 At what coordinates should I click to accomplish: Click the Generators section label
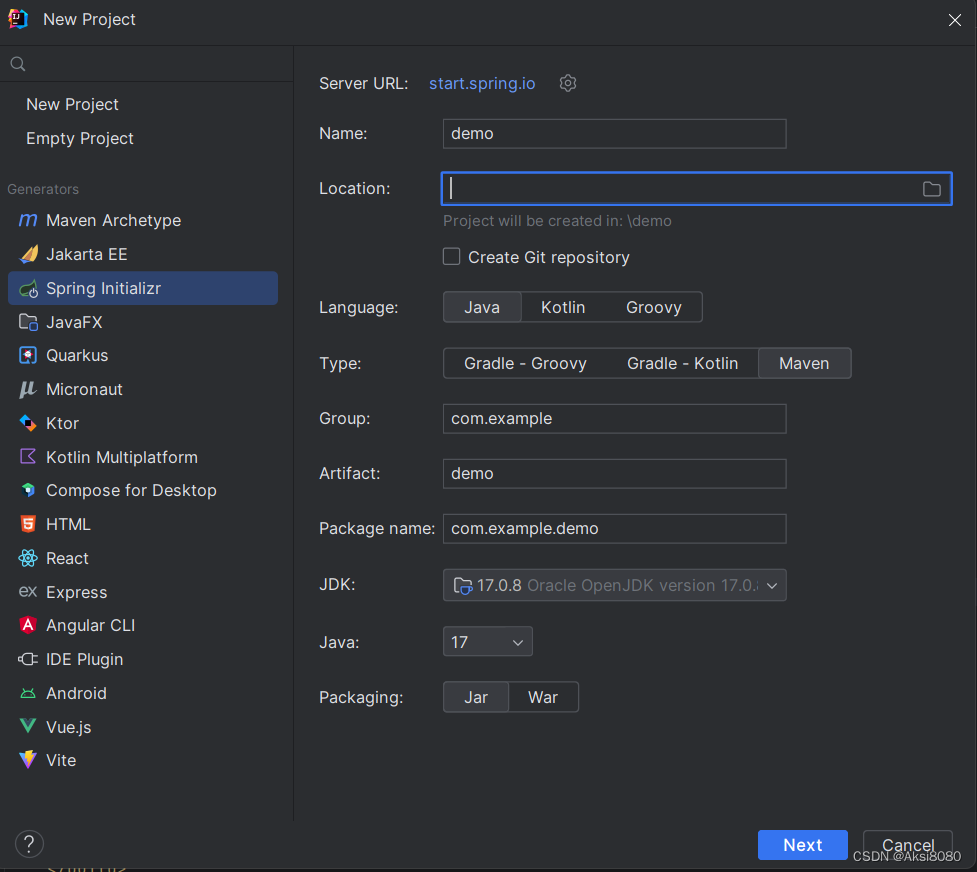(43, 189)
